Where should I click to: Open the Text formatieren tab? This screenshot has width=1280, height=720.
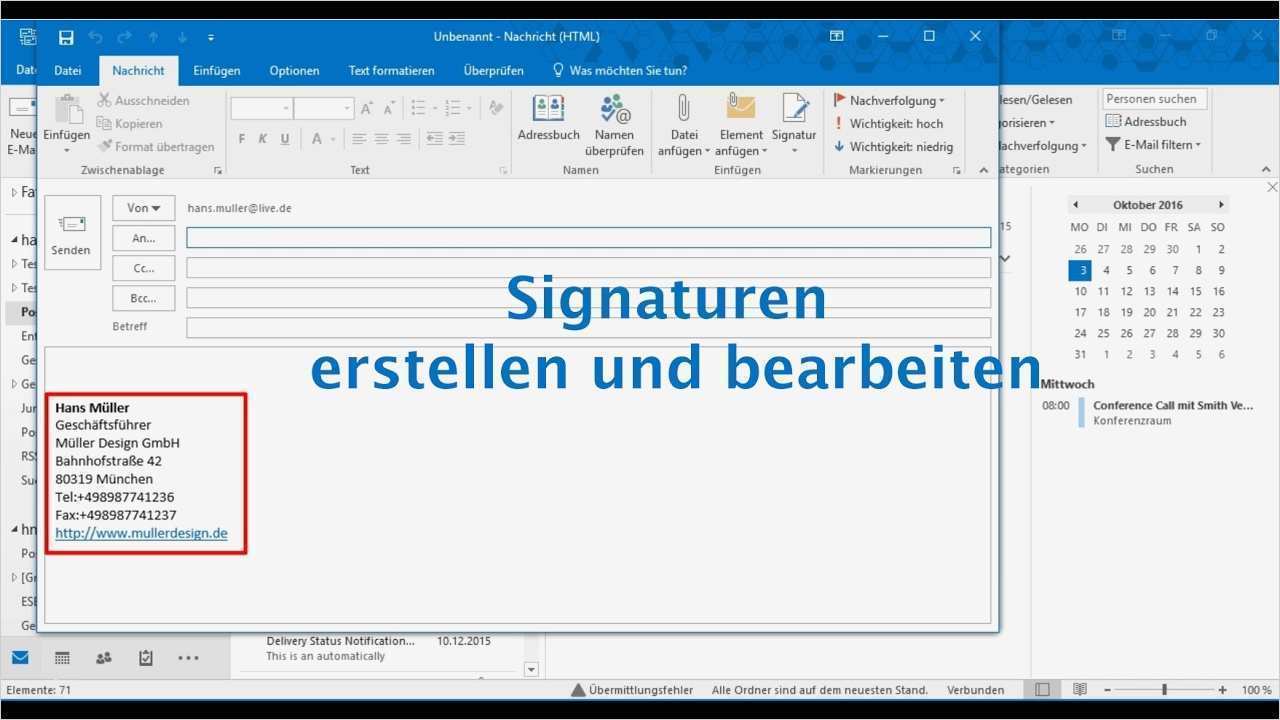[x=391, y=70]
